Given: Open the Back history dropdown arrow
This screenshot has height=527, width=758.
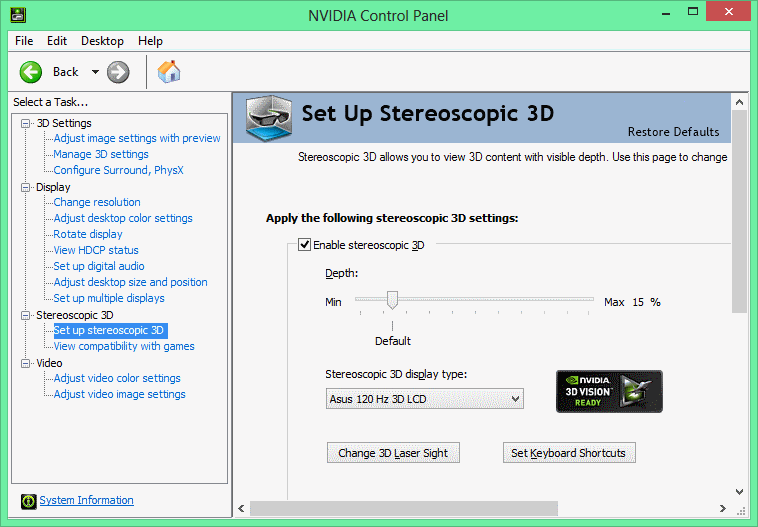Looking at the screenshot, I should (x=95, y=72).
